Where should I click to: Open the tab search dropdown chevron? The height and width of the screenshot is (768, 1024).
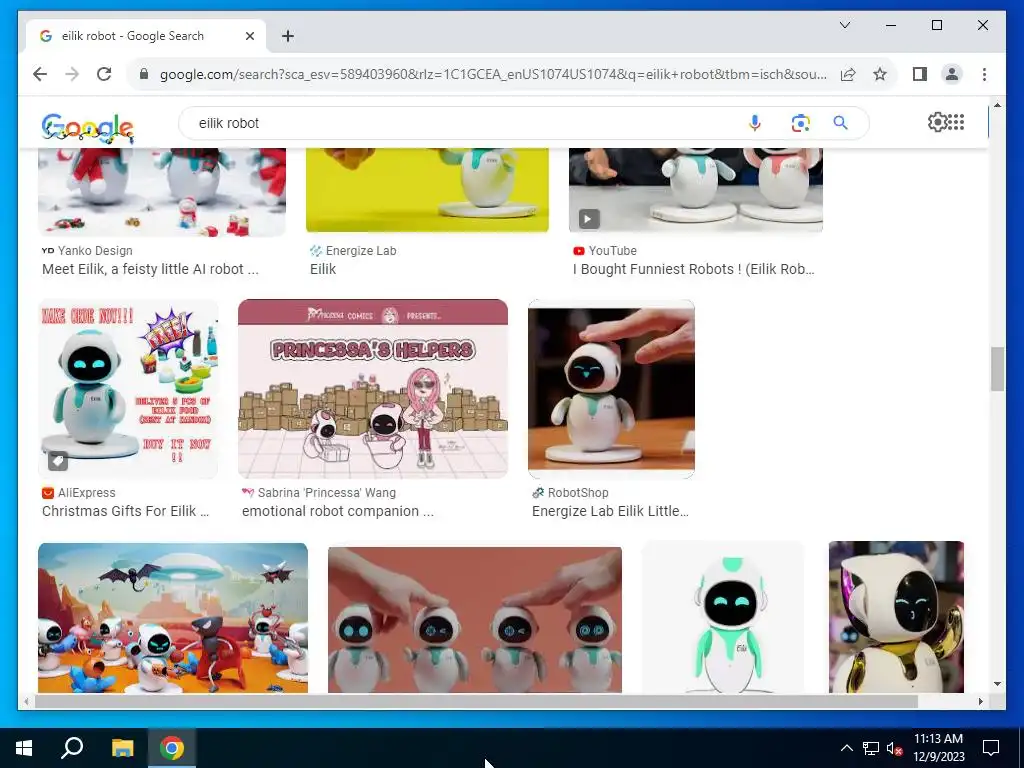[844, 25]
